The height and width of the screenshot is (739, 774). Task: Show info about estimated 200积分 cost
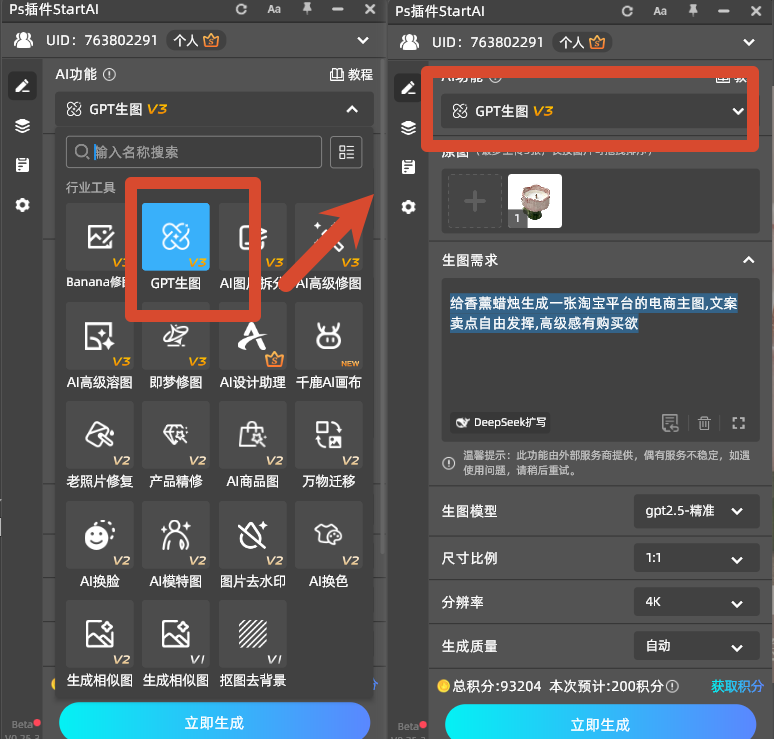pyautogui.click(x=672, y=686)
